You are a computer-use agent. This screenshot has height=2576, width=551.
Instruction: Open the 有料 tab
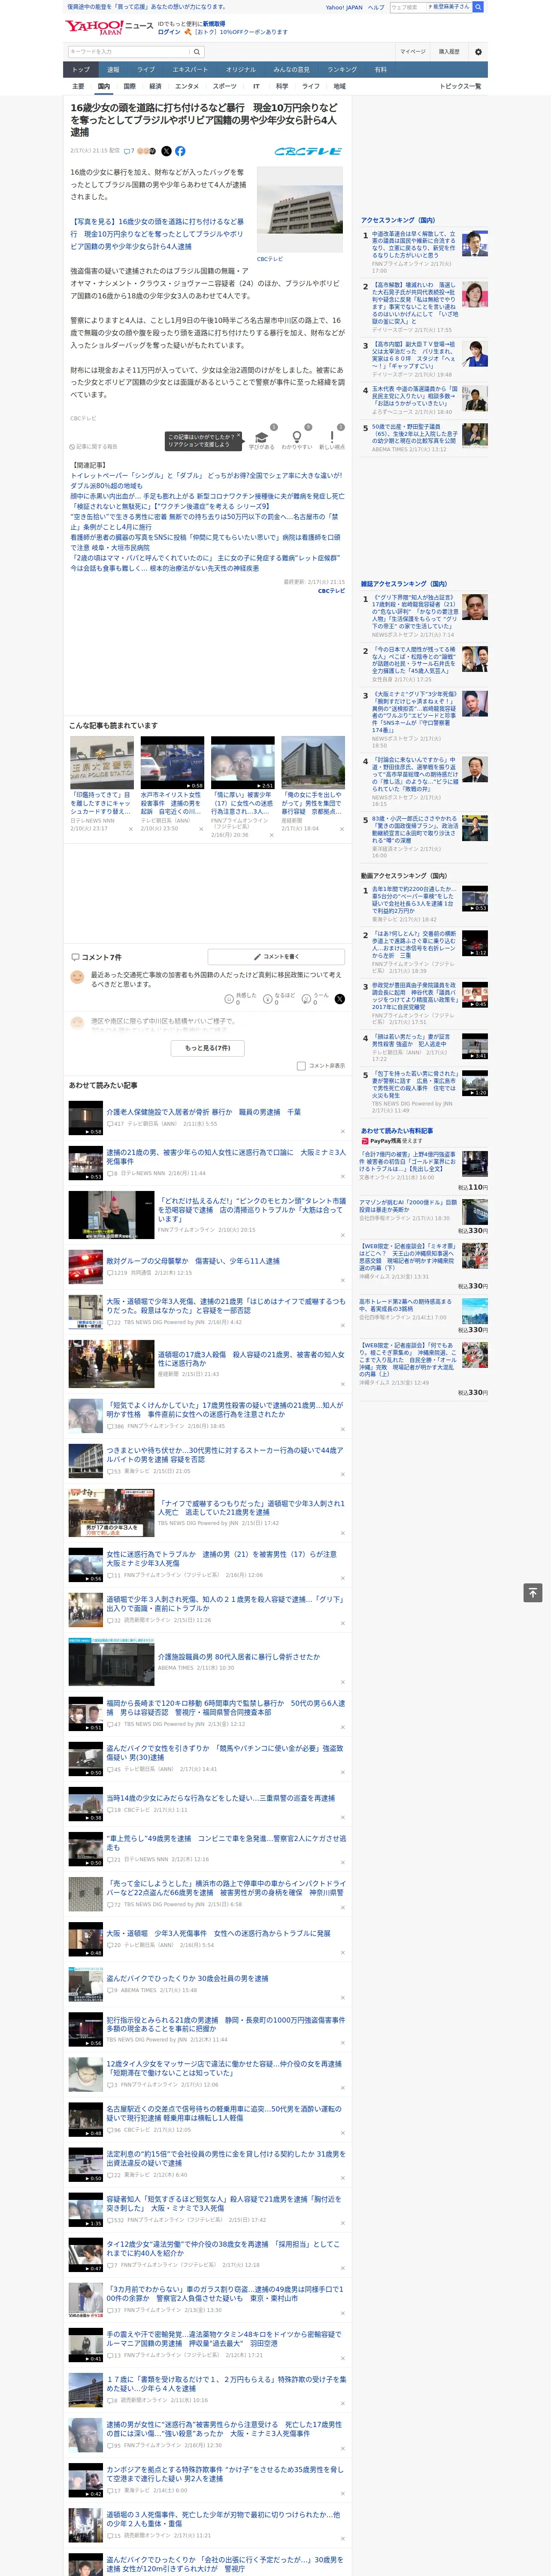click(x=380, y=70)
